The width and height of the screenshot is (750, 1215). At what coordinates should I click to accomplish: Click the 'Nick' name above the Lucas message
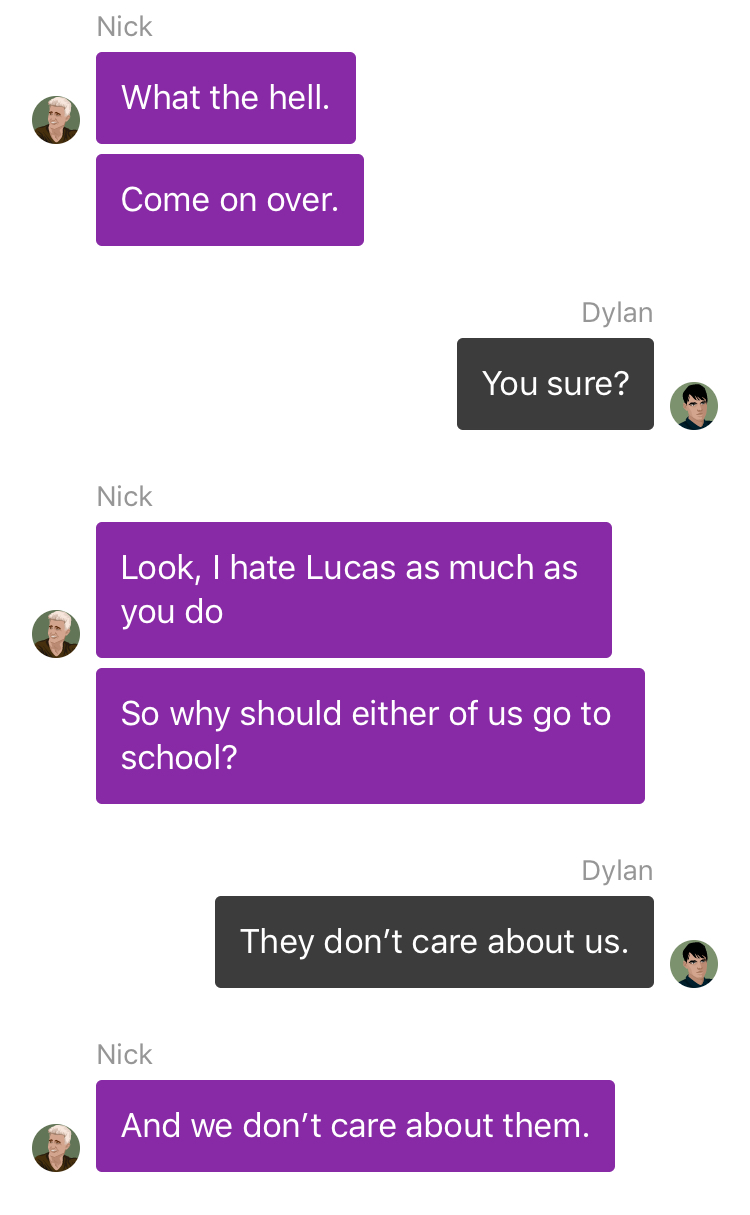[125, 497]
